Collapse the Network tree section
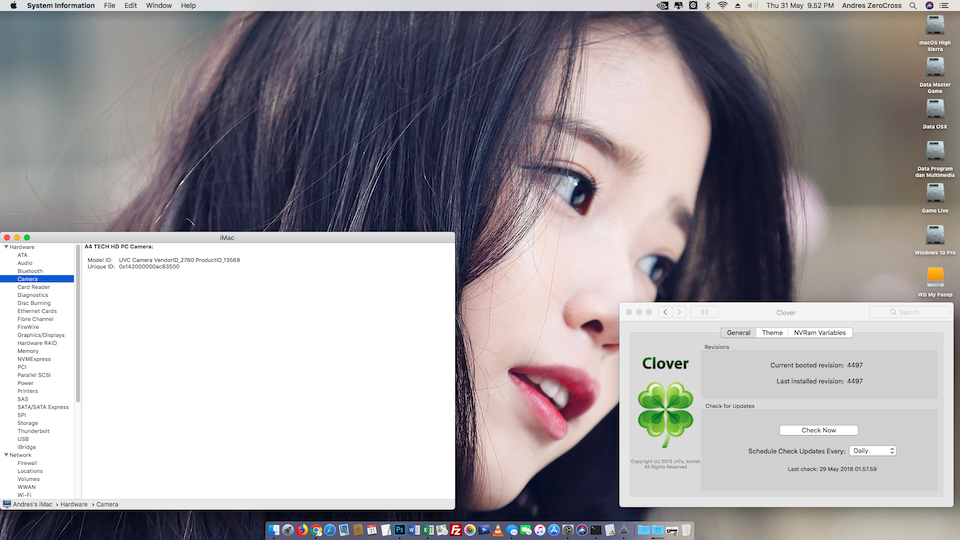The image size is (960, 540). coord(6,455)
